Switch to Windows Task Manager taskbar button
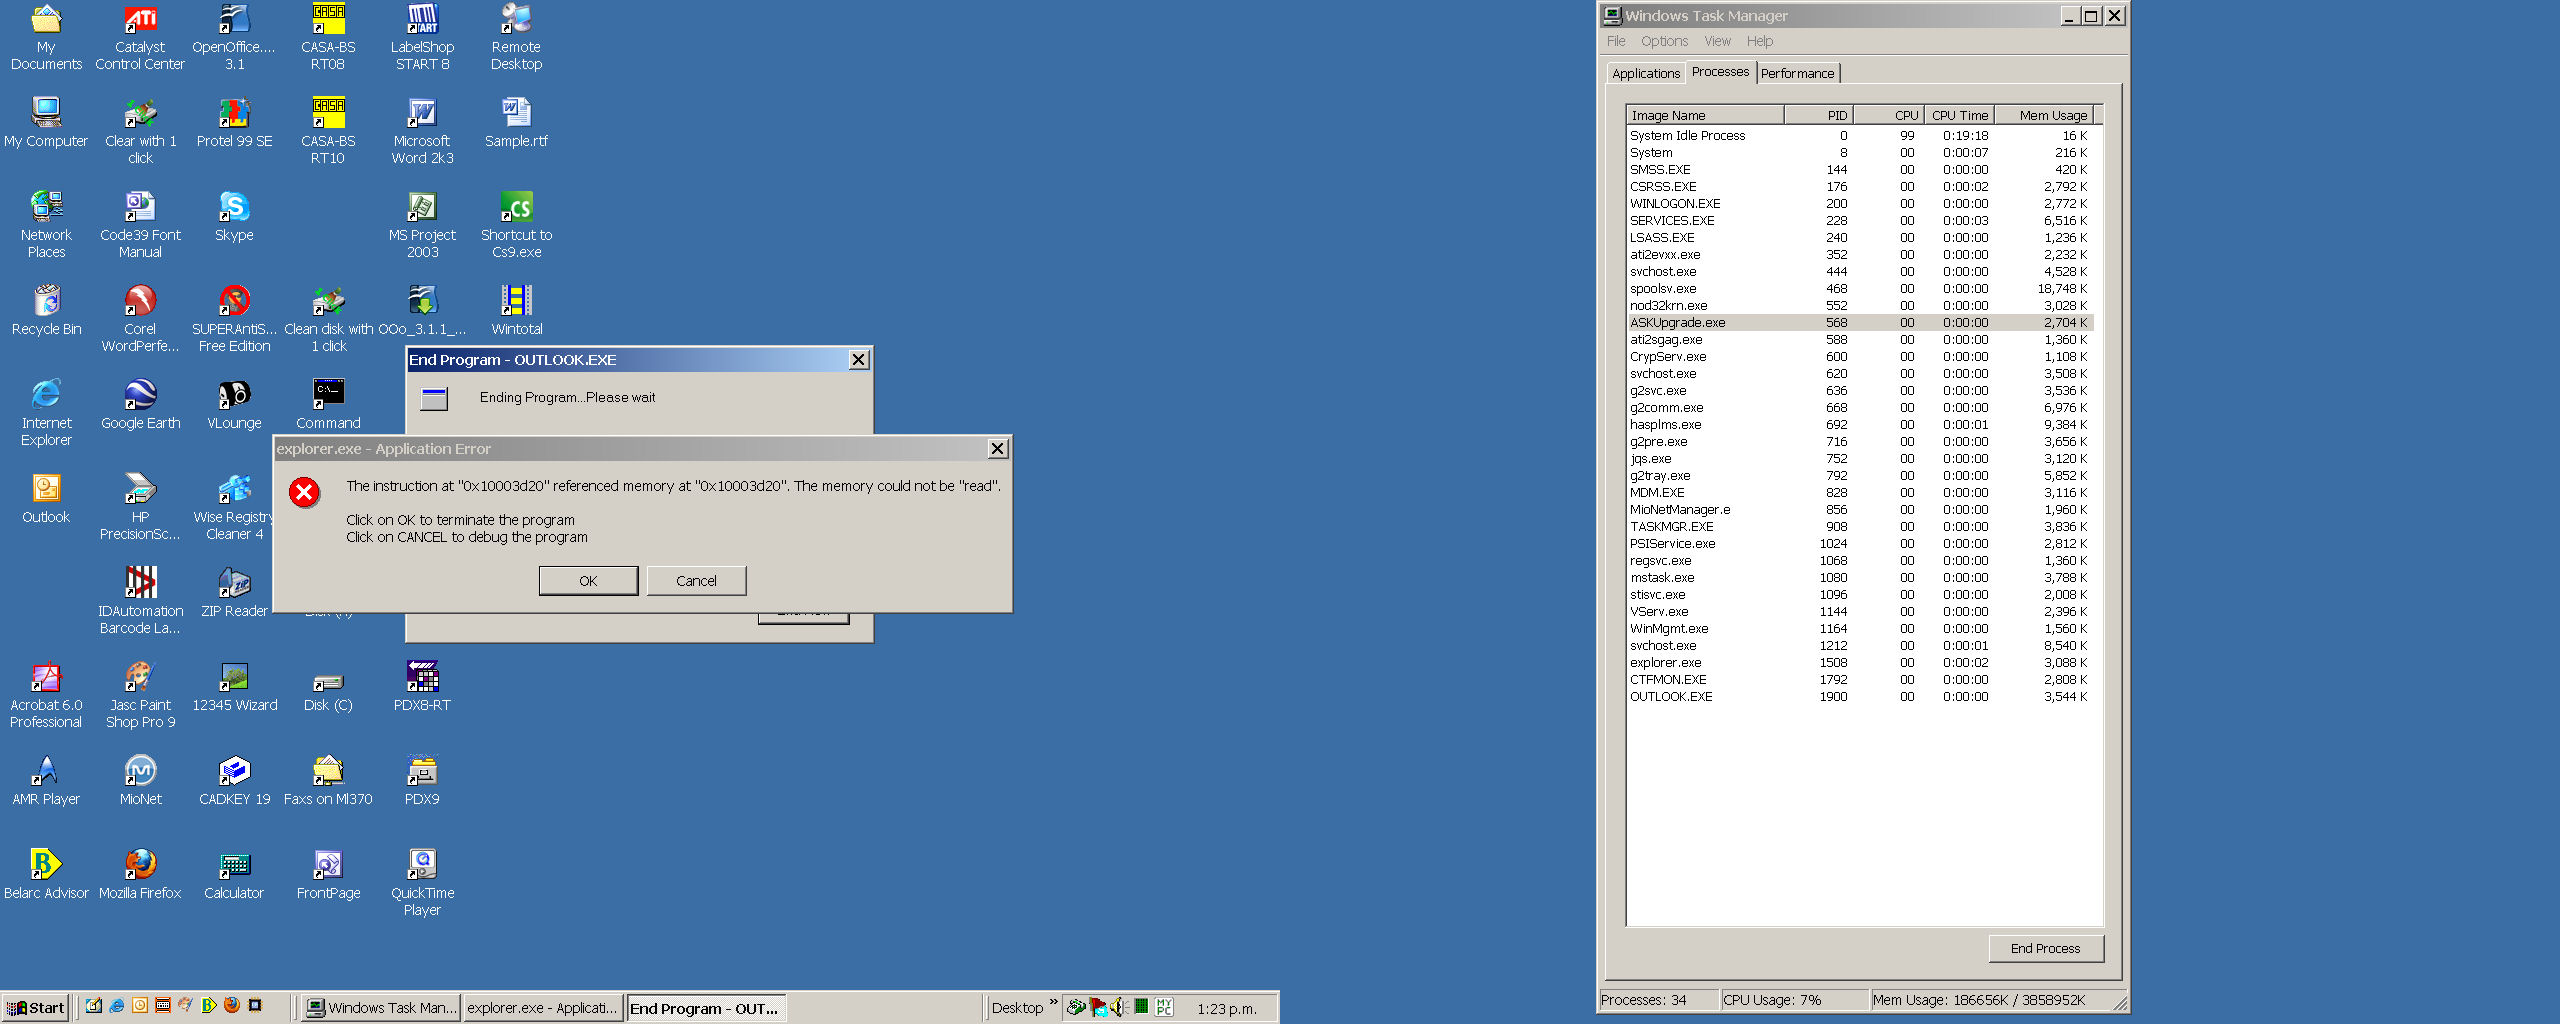This screenshot has width=2560, height=1024. 381,1007
